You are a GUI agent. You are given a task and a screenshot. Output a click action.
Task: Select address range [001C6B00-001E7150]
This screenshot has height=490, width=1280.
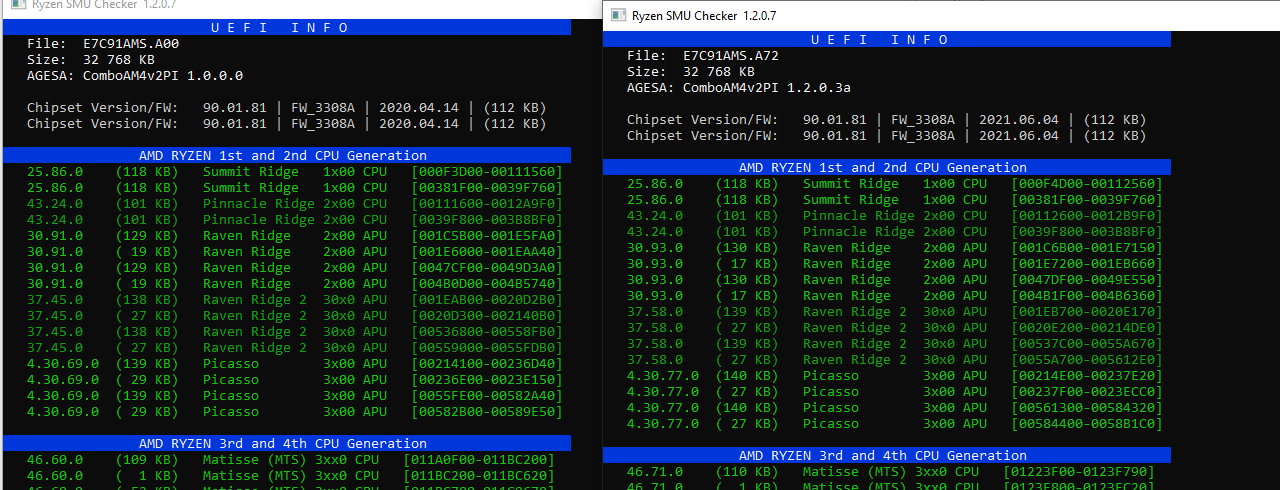[x=1087, y=248]
